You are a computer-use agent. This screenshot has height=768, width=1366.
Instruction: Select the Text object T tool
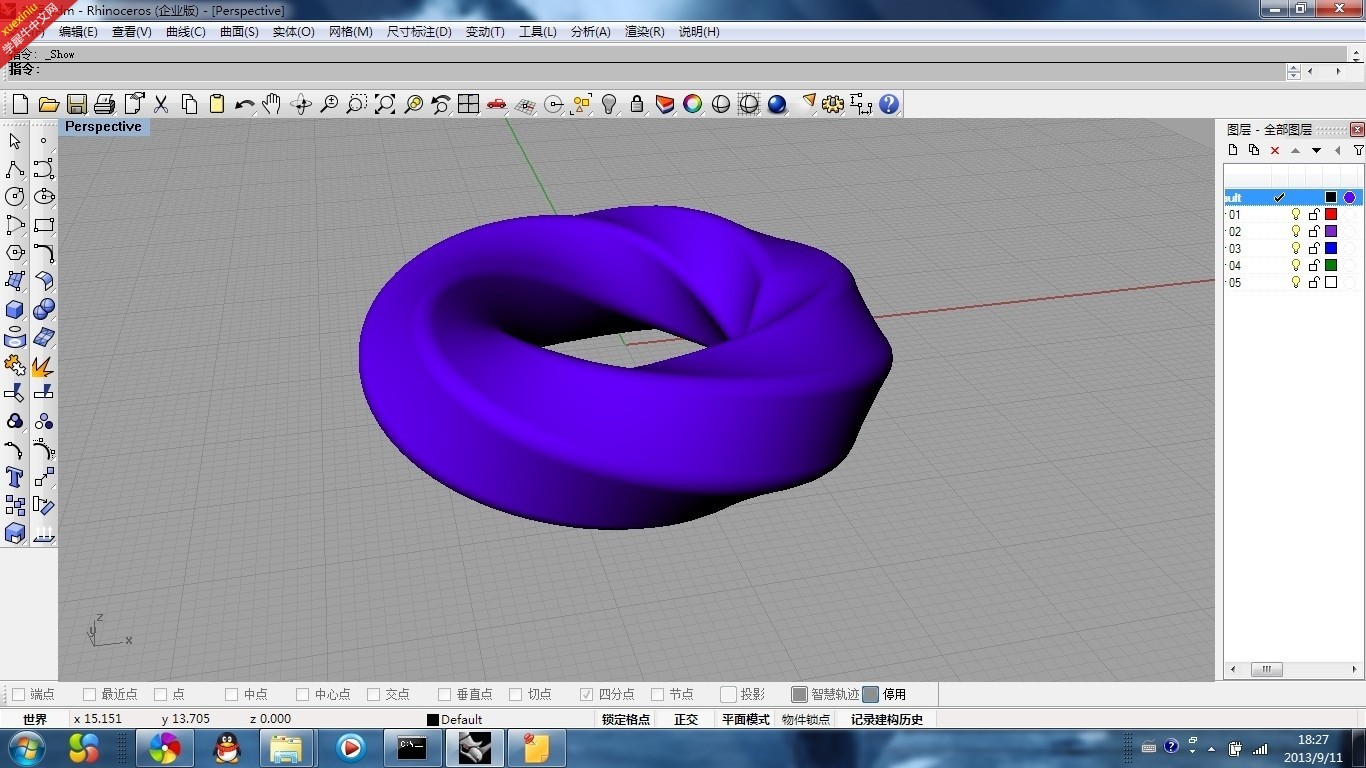click(x=15, y=477)
